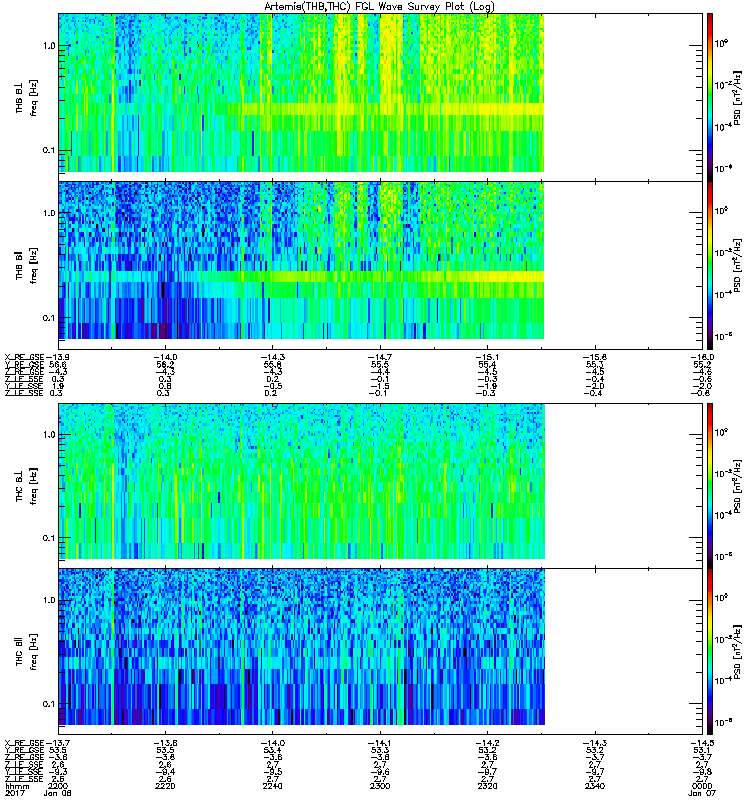This screenshot has width=750, height=800.
Task: Click the THC B-perpendicular PSD color bar
Action: point(710,486)
